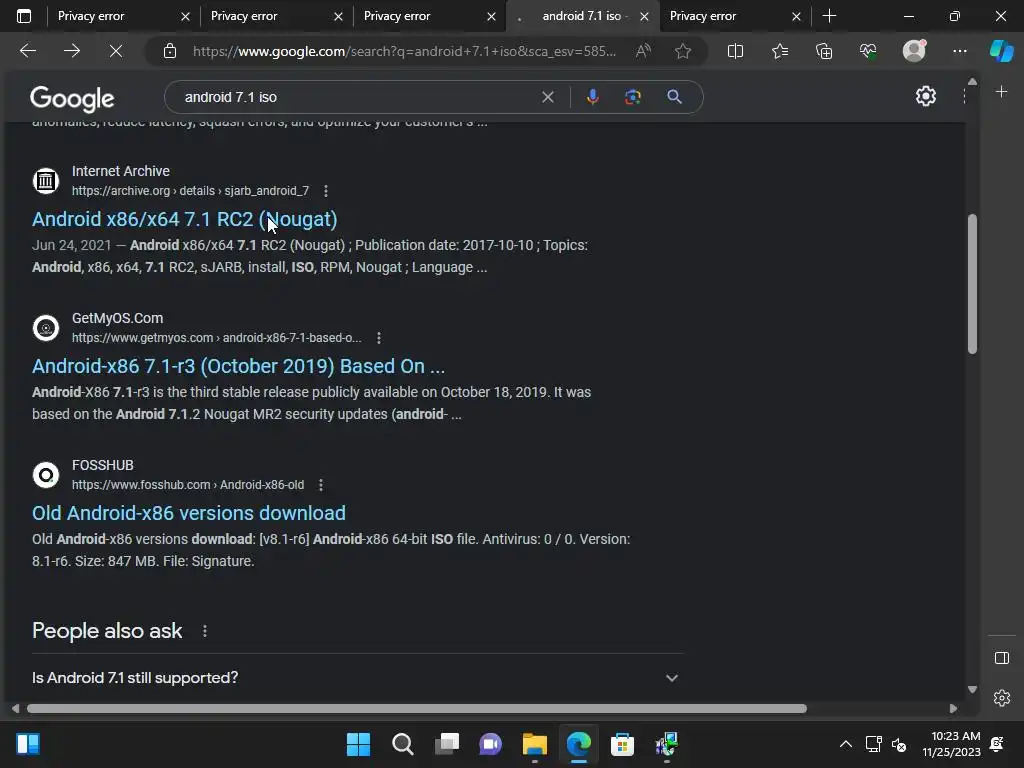Viewport: 1024px width, 768px height.
Task: Open a new browser tab
Action: (829, 16)
